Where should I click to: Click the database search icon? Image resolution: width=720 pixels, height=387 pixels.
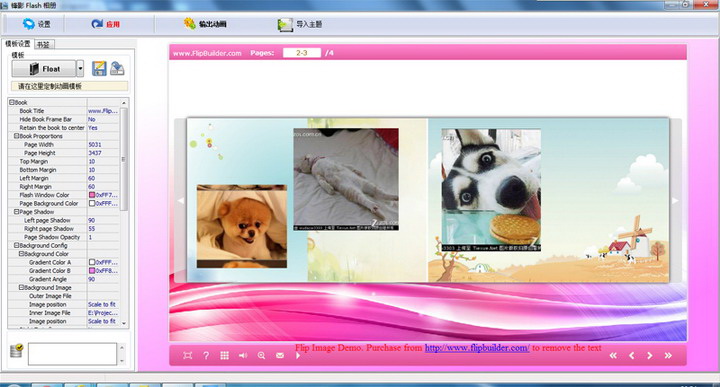pos(17,351)
